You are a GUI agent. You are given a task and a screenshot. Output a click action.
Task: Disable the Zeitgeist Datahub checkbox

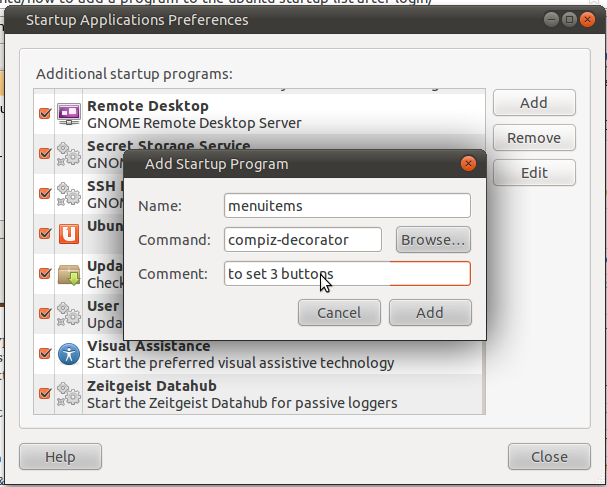click(x=45, y=393)
